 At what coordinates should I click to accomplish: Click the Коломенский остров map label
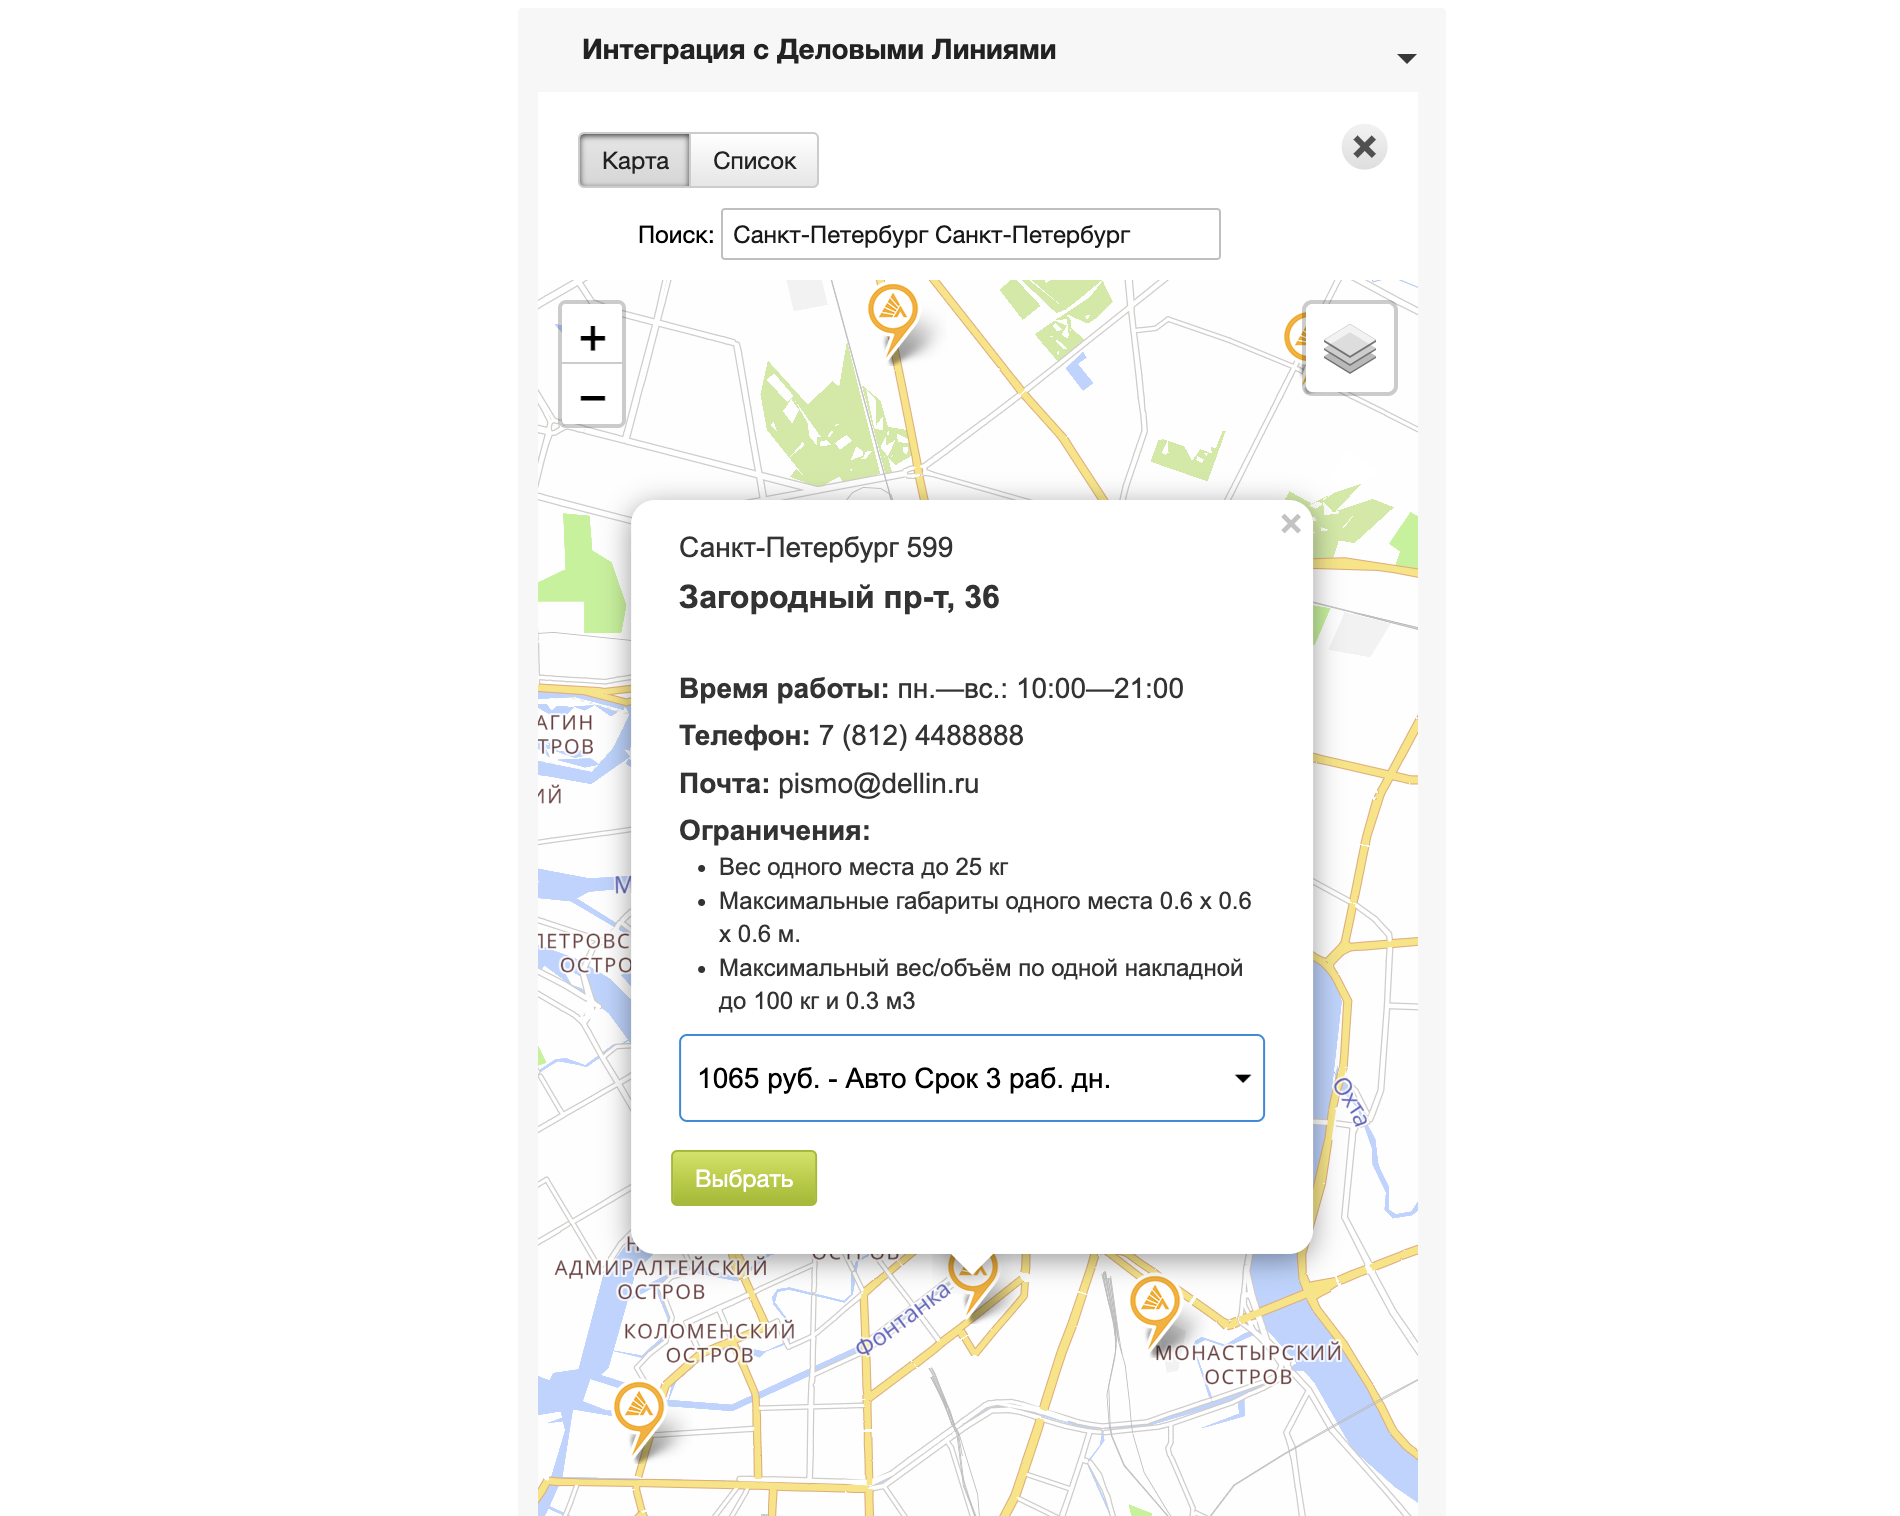(708, 1343)
